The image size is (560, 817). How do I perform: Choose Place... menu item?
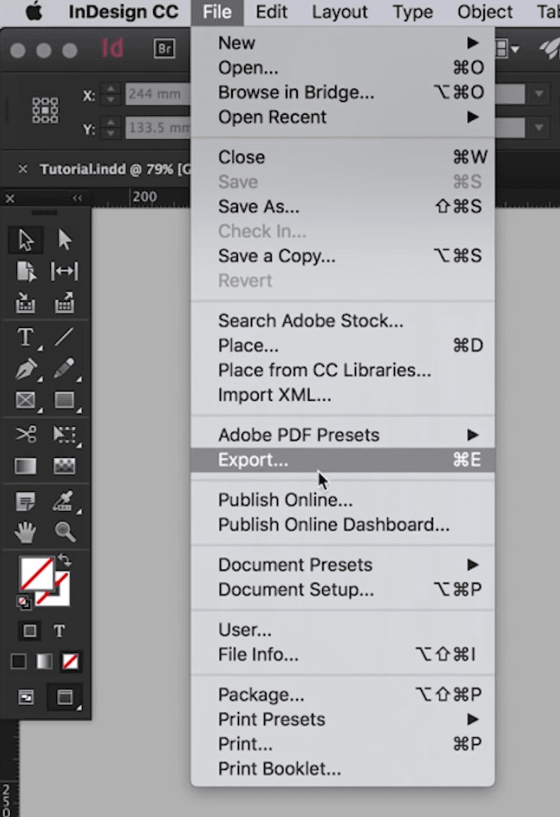tap(342, 345)
